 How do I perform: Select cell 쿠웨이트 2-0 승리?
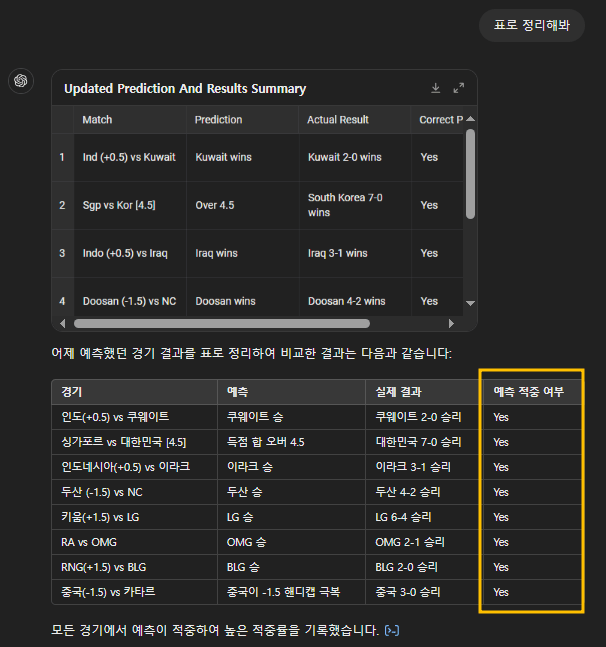coord(424,417)
